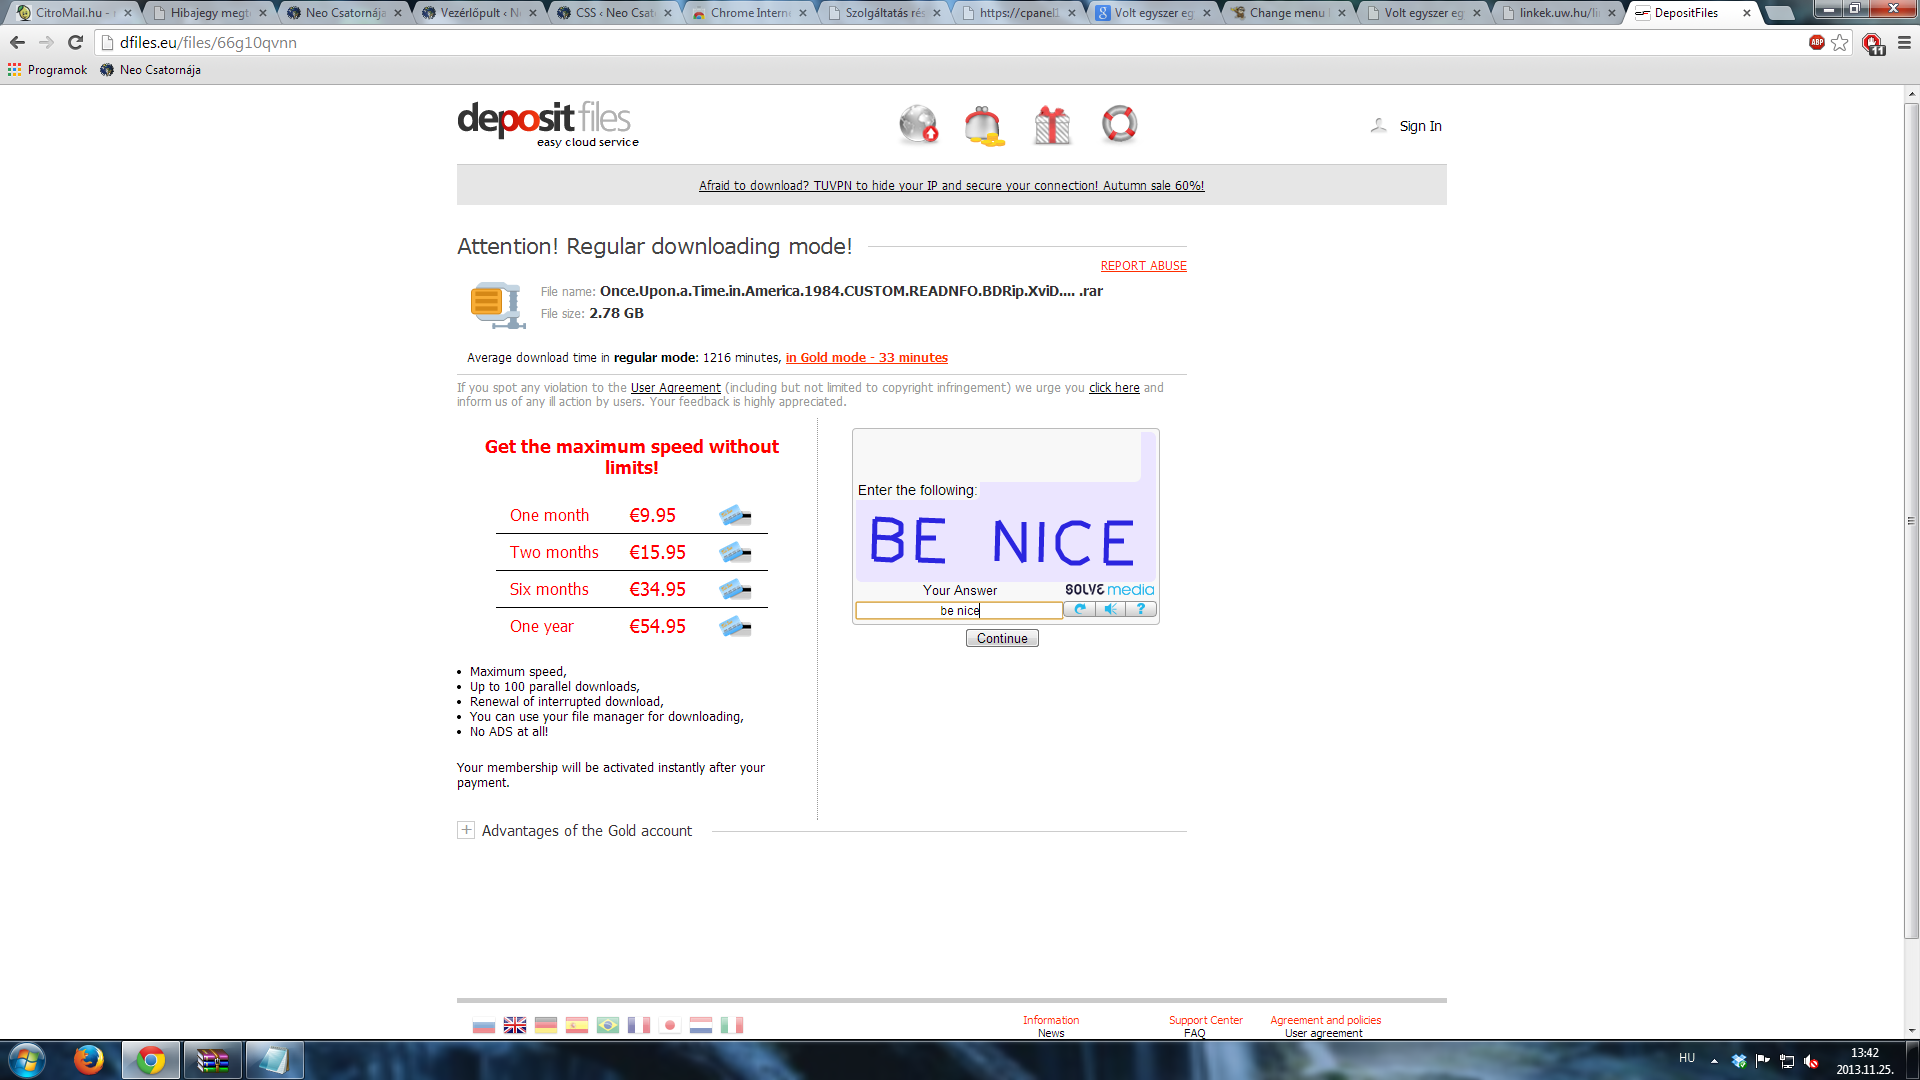Switch language to English UK flag
Viewport: 1920px width, 1080px height.
515,1025
